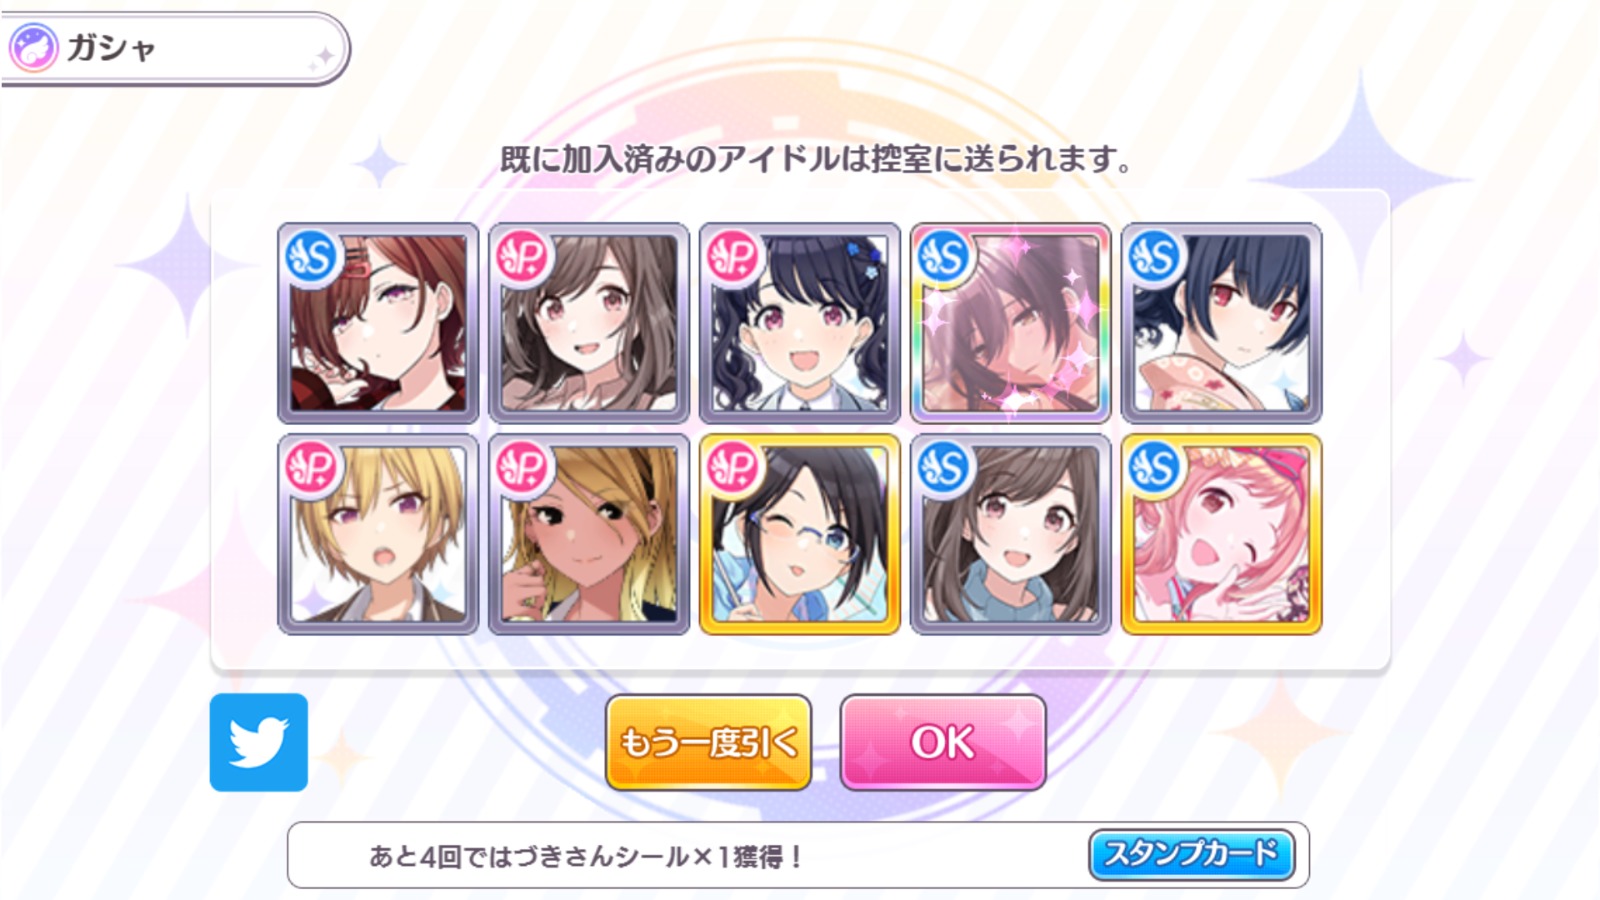The image size is (1600, 900).
Task: Open the red-haired idol card with hairclip
Action: (x=378, y=323)
